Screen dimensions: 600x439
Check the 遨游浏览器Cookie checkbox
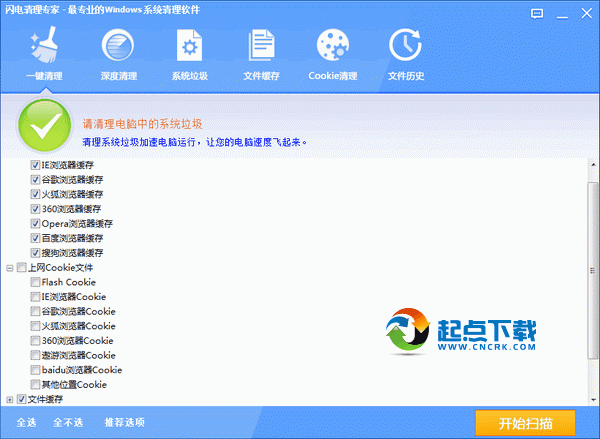pyautogui.click(x=35, y=355)
